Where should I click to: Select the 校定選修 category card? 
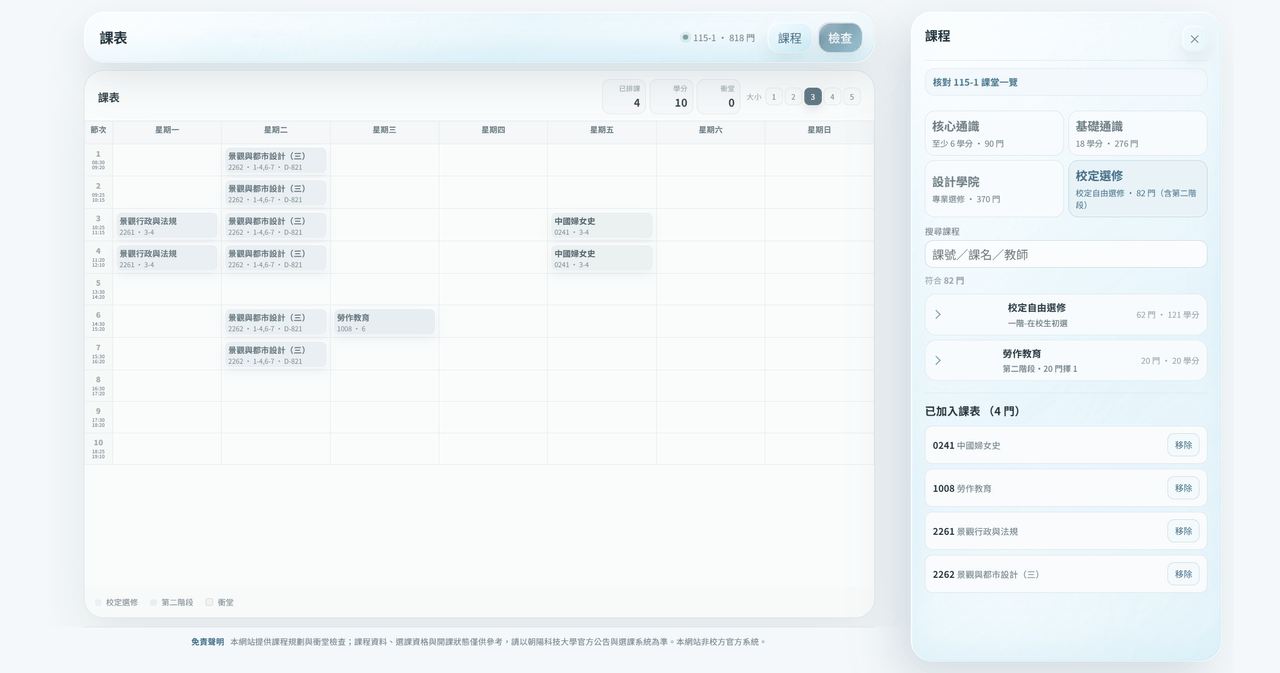[x=1137, y=189]
